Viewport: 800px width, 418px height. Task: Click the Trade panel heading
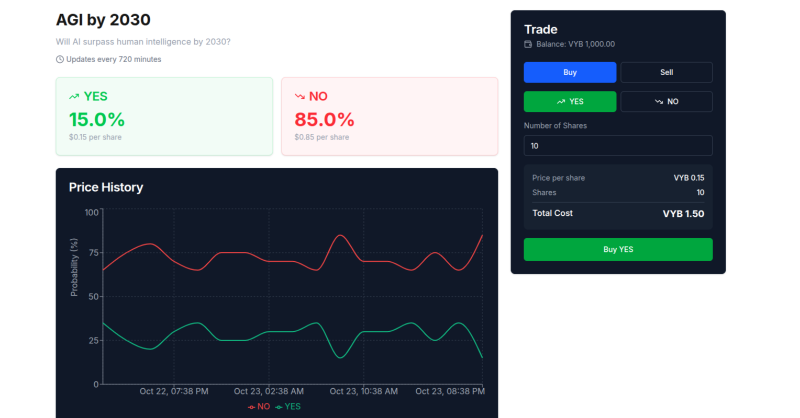tap(541, 30)
